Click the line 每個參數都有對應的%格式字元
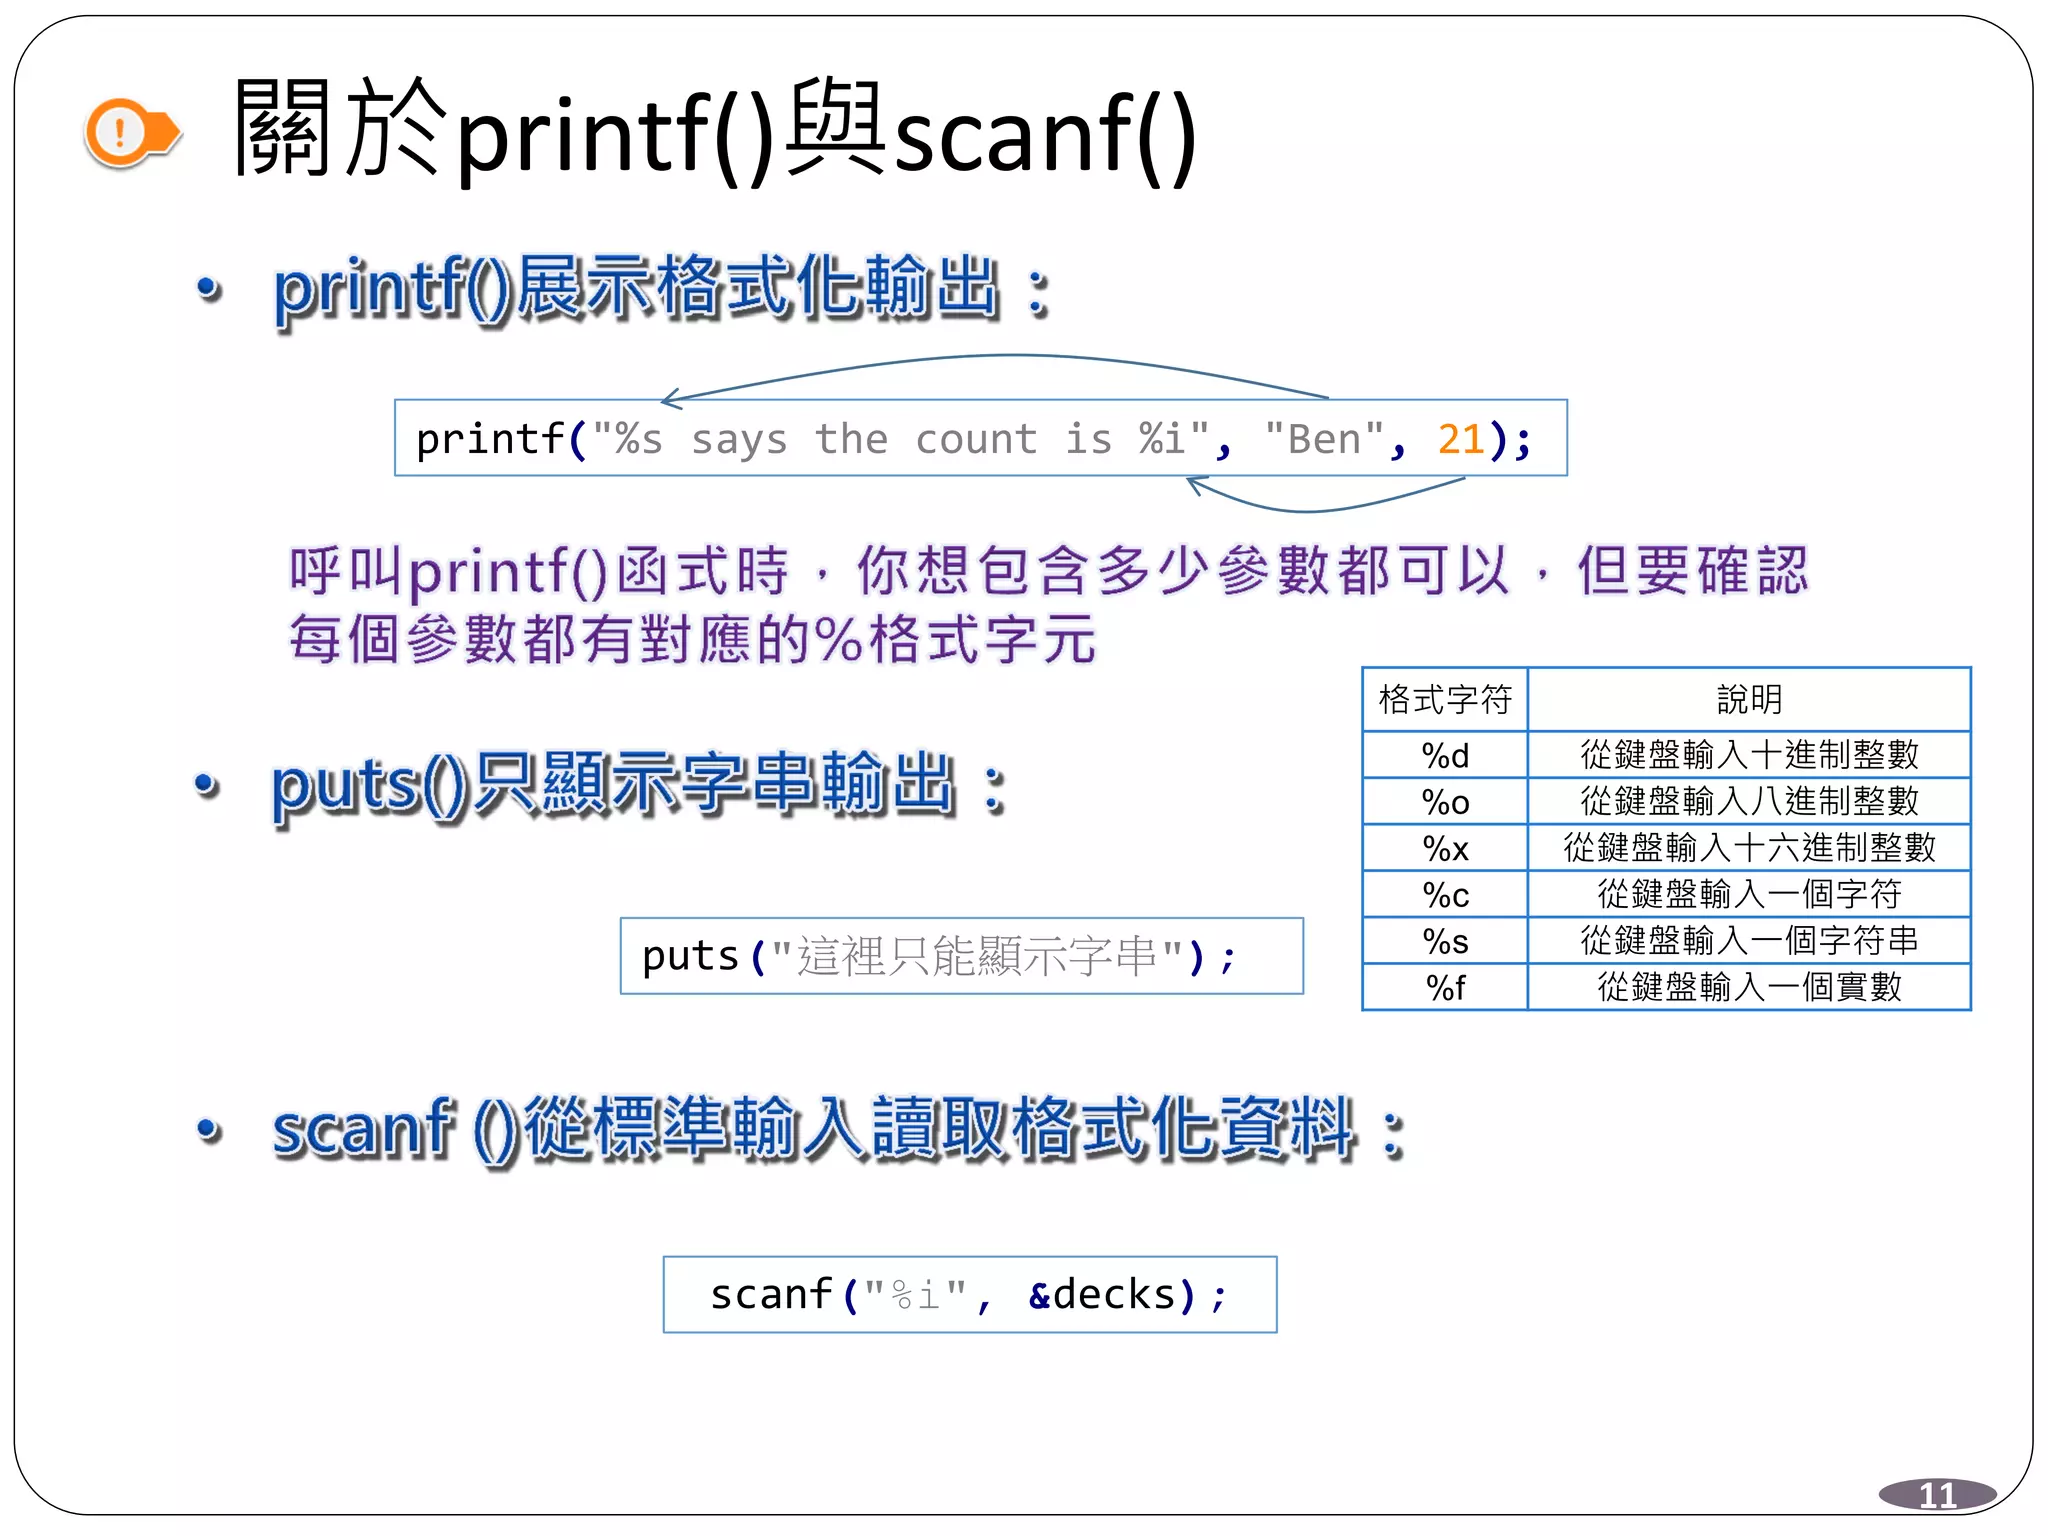Image resolution: width=2048 pixels, height=1536 pixels. pos(692,639)
